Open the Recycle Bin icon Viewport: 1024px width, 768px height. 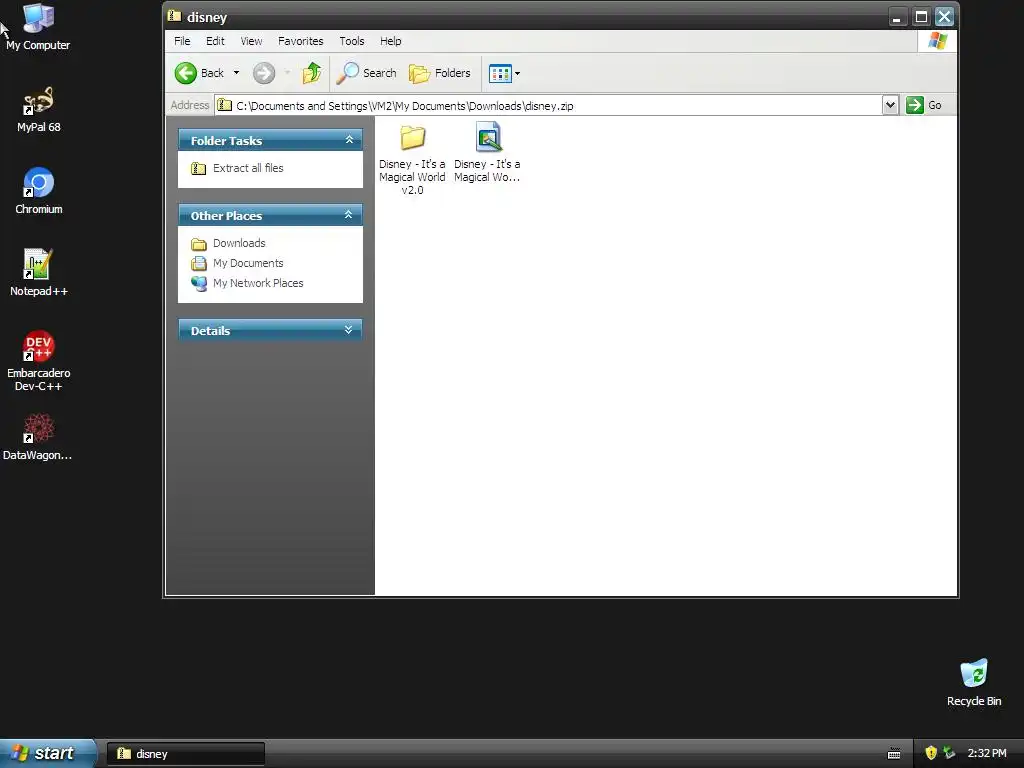pos(974,682)
